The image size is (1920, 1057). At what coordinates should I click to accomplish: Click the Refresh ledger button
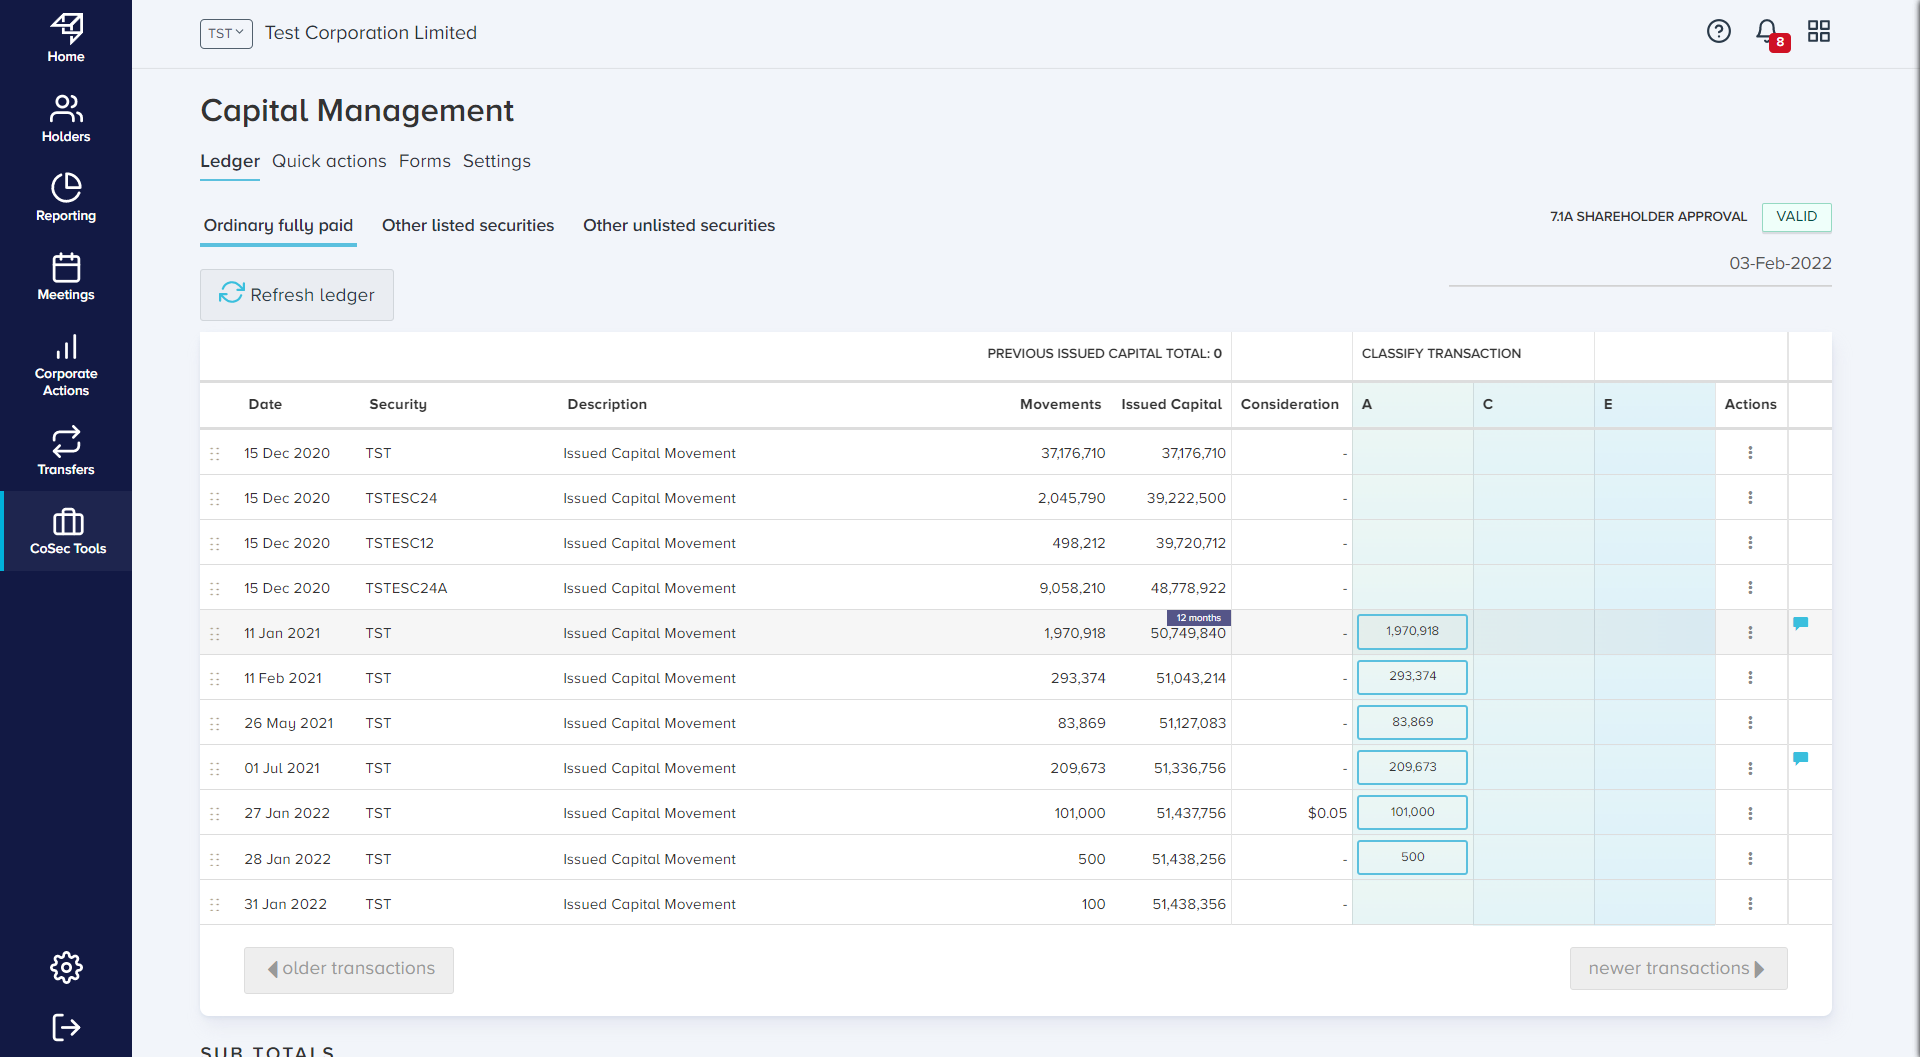point(296,294)
